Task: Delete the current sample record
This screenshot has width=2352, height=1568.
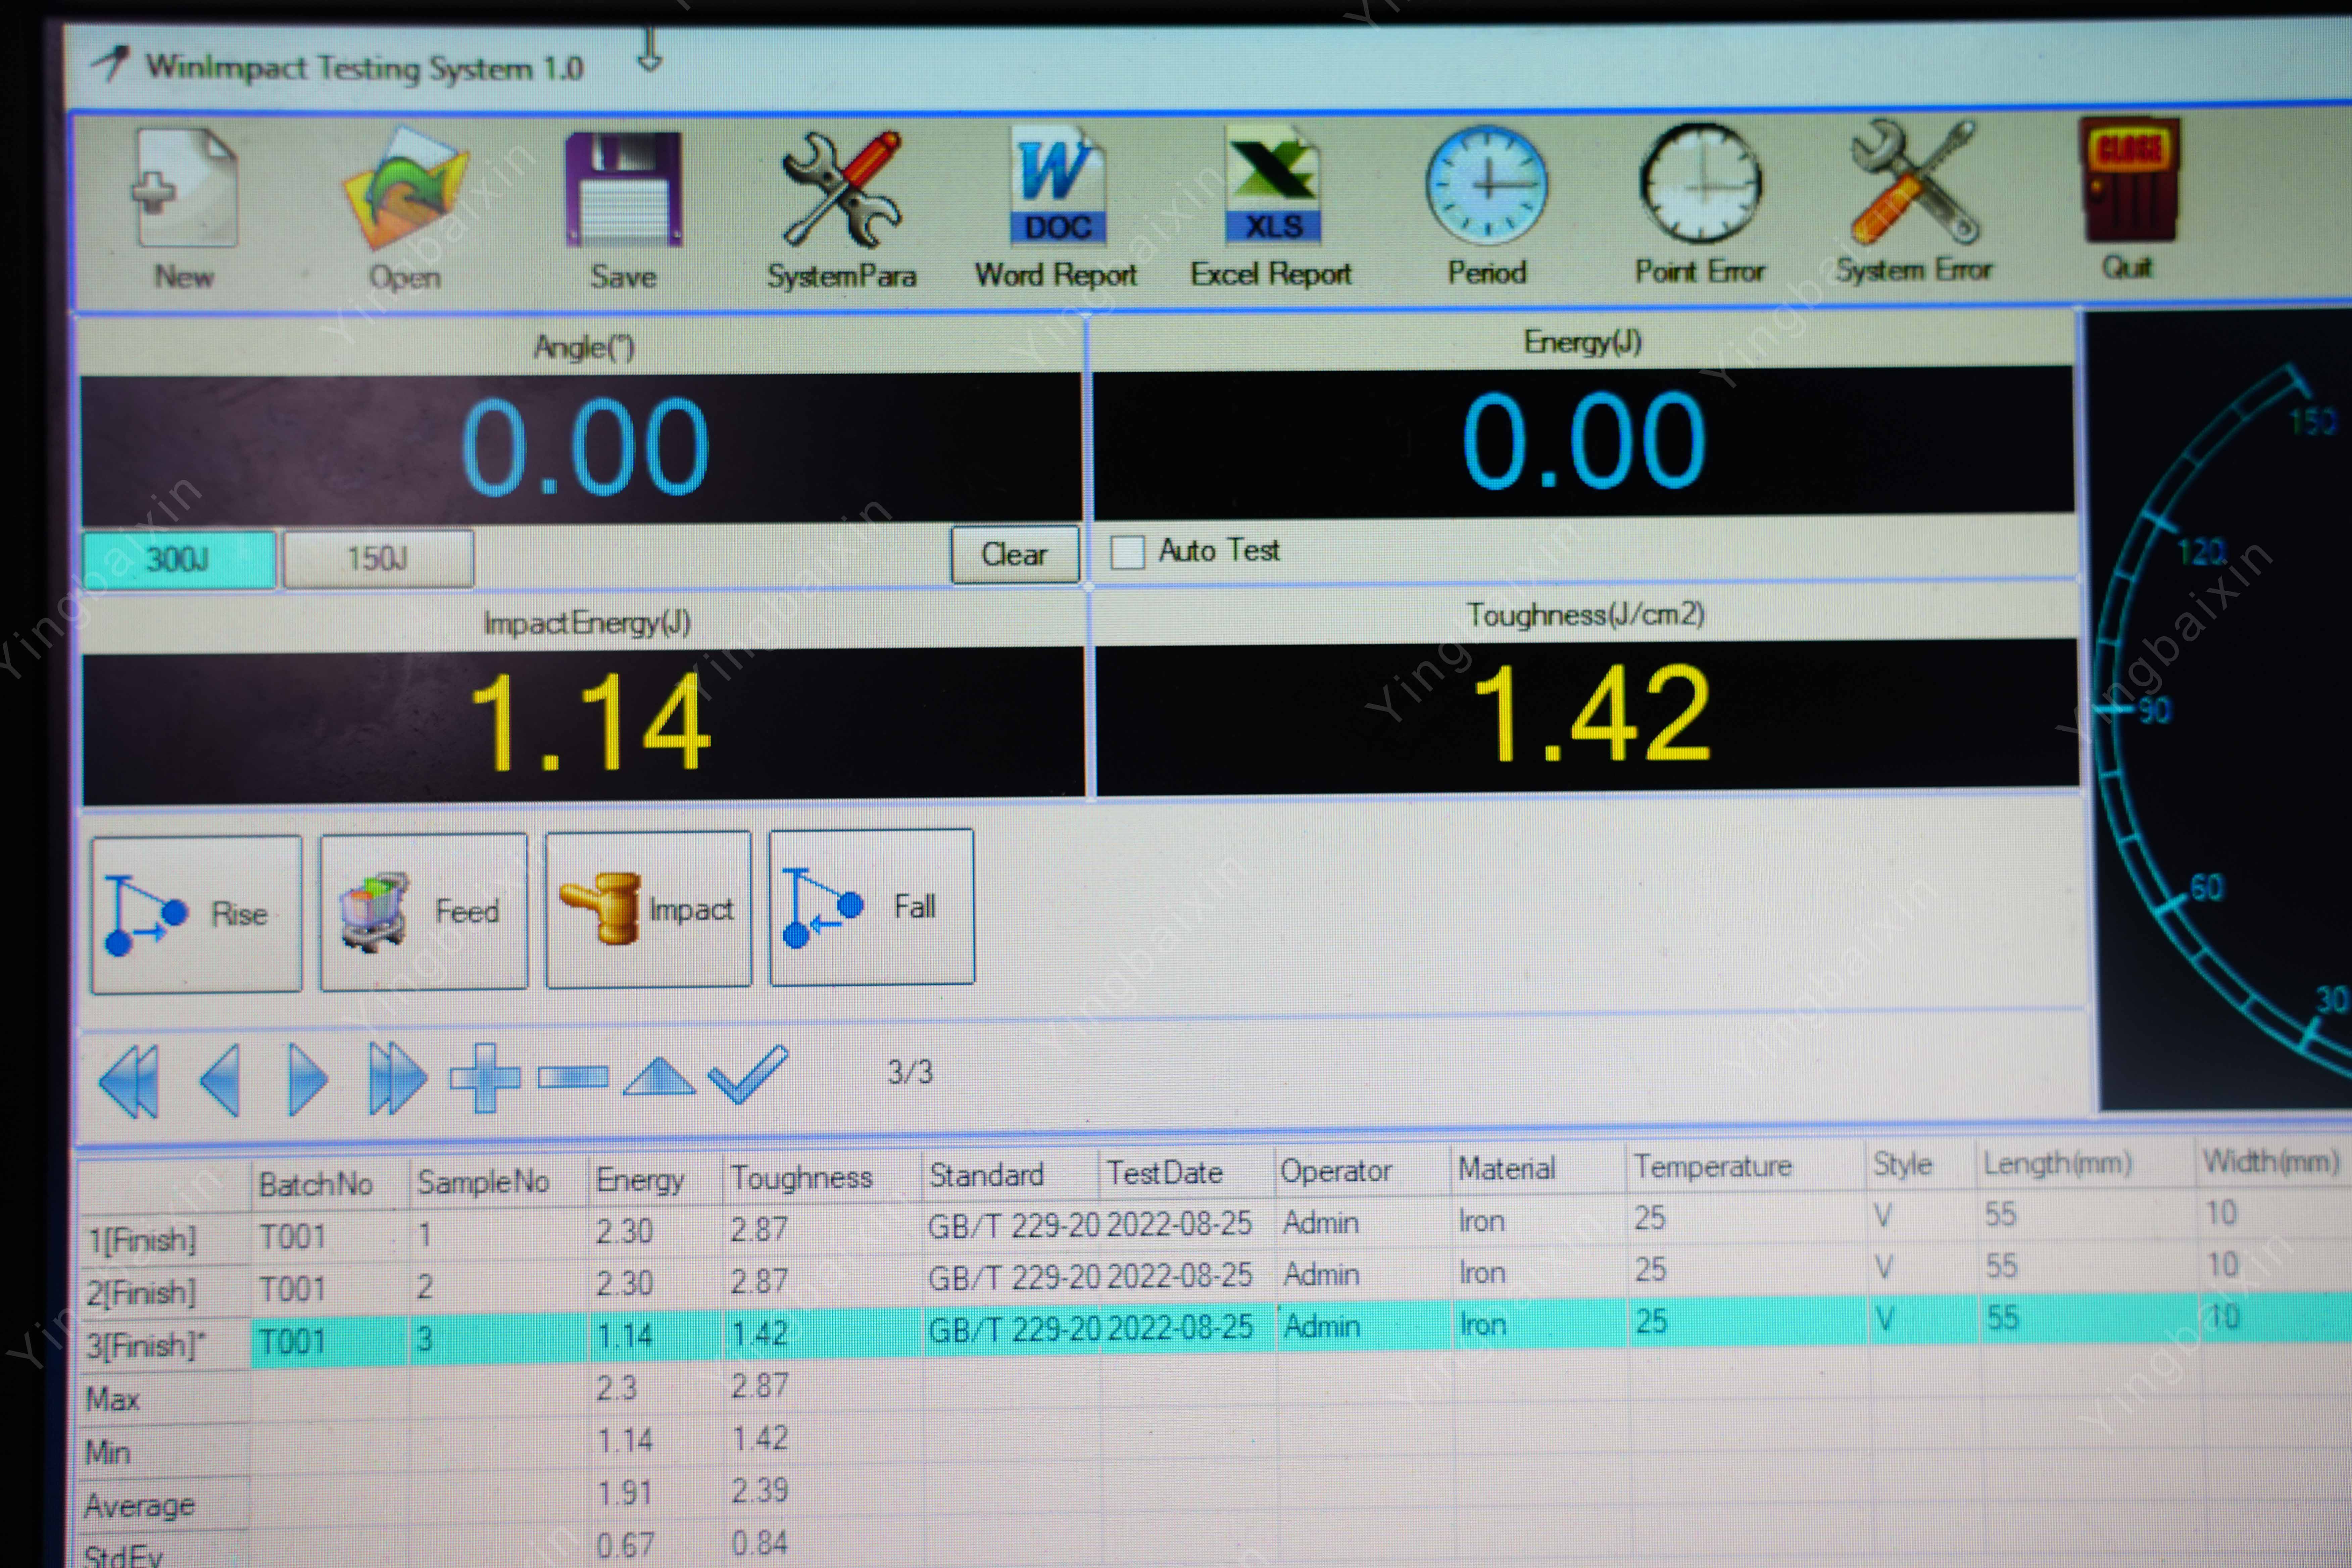Action: [573, 1077]
